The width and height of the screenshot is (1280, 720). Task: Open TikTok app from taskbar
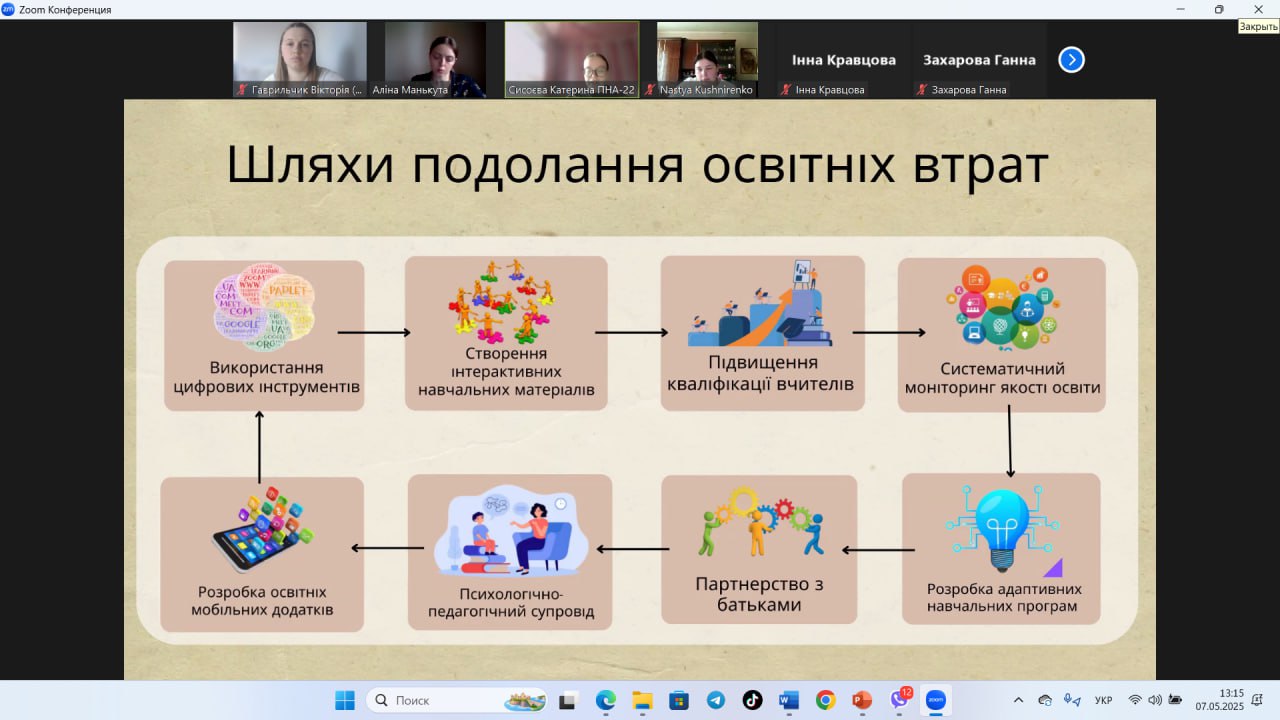click(752, 700)
